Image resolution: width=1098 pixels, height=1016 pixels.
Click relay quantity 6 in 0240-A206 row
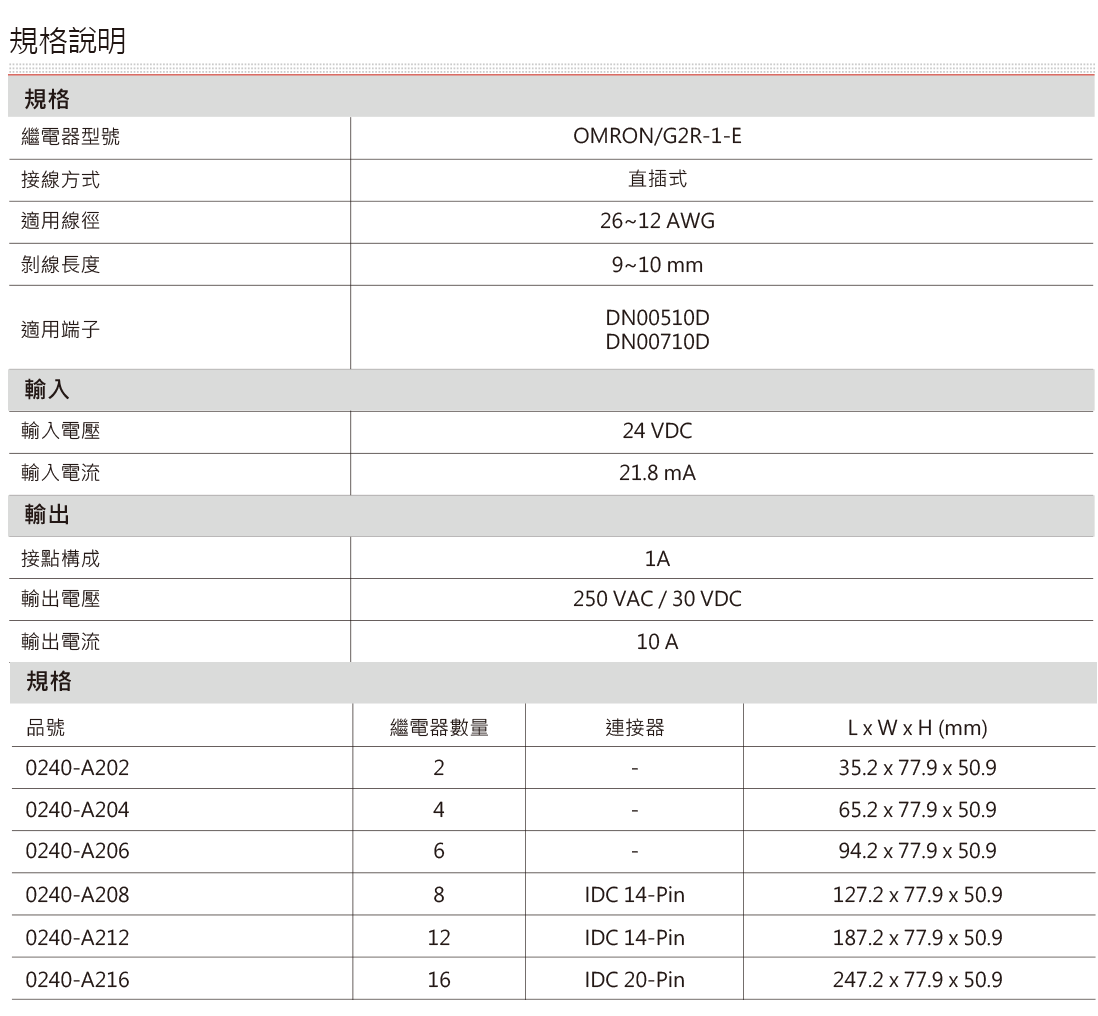point(439,851)
